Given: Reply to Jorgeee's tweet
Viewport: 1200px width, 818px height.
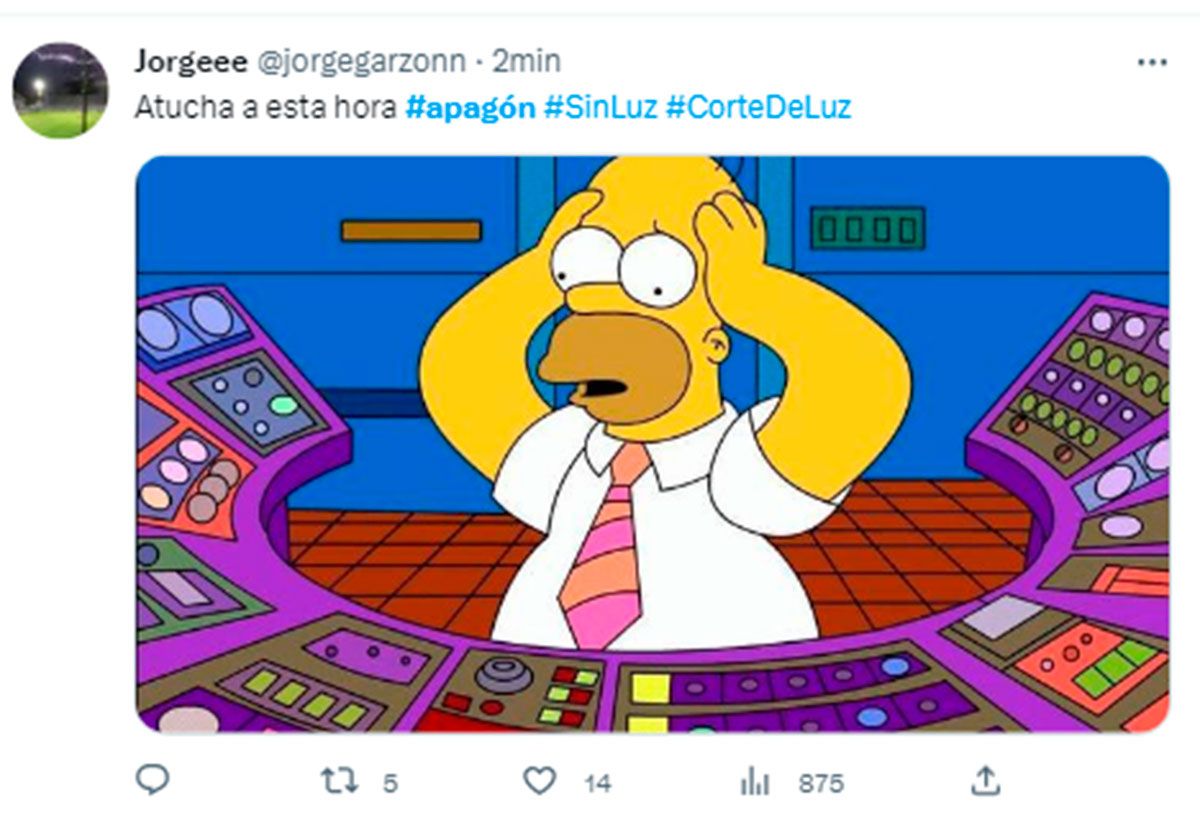Looking at the screenshot, I should pos(152,781).
